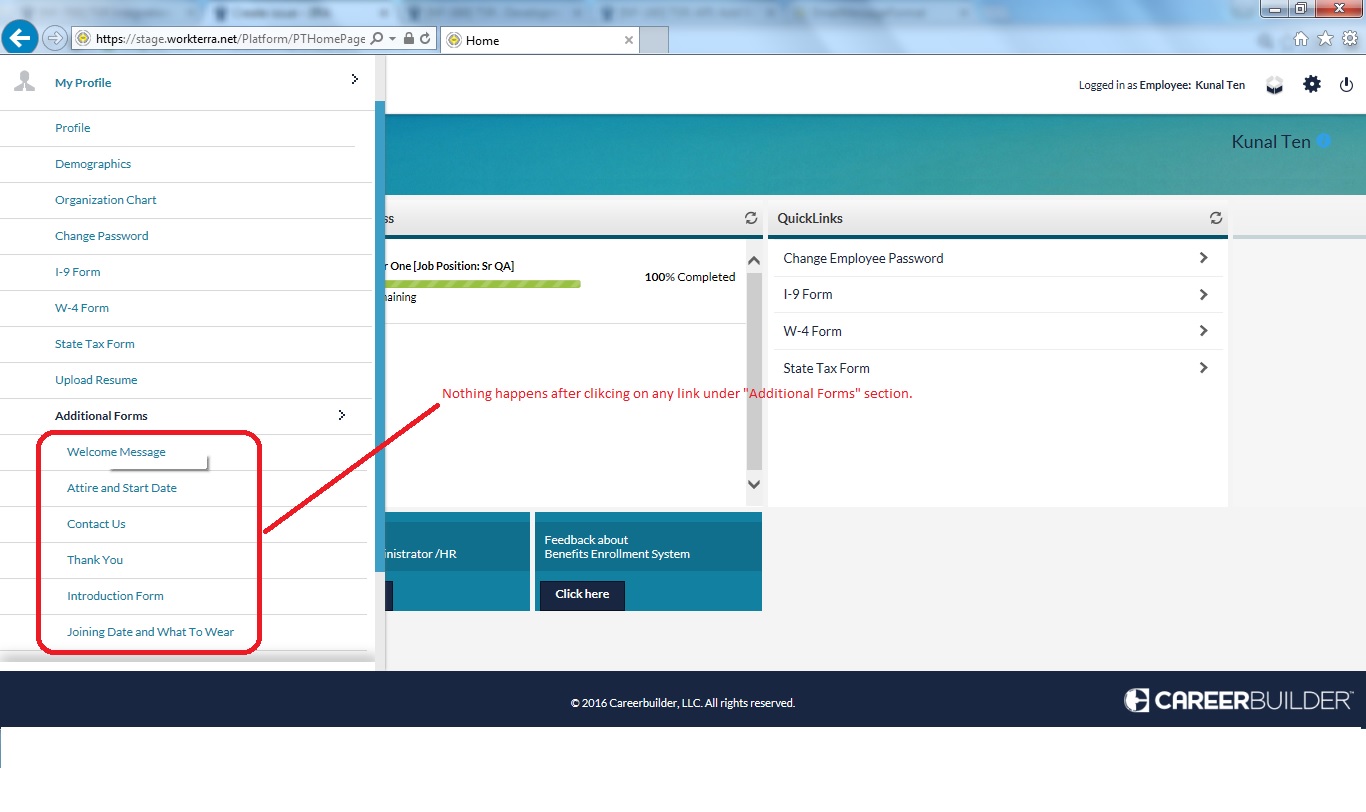Open W-4 Form in QuickLinks

tap(812, 331)
